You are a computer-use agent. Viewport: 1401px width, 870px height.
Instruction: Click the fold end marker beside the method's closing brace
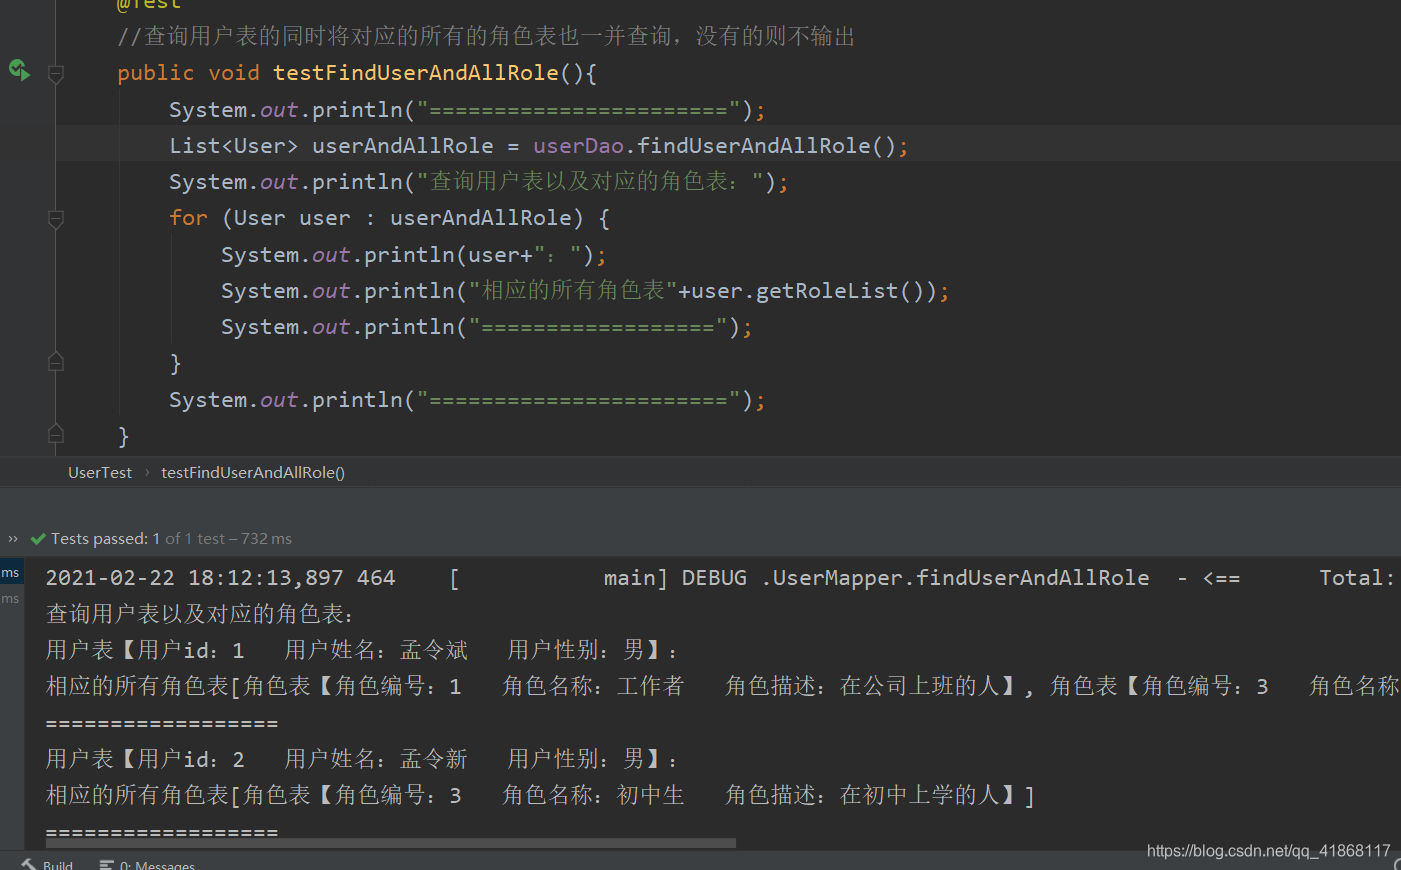coord(56,434)
